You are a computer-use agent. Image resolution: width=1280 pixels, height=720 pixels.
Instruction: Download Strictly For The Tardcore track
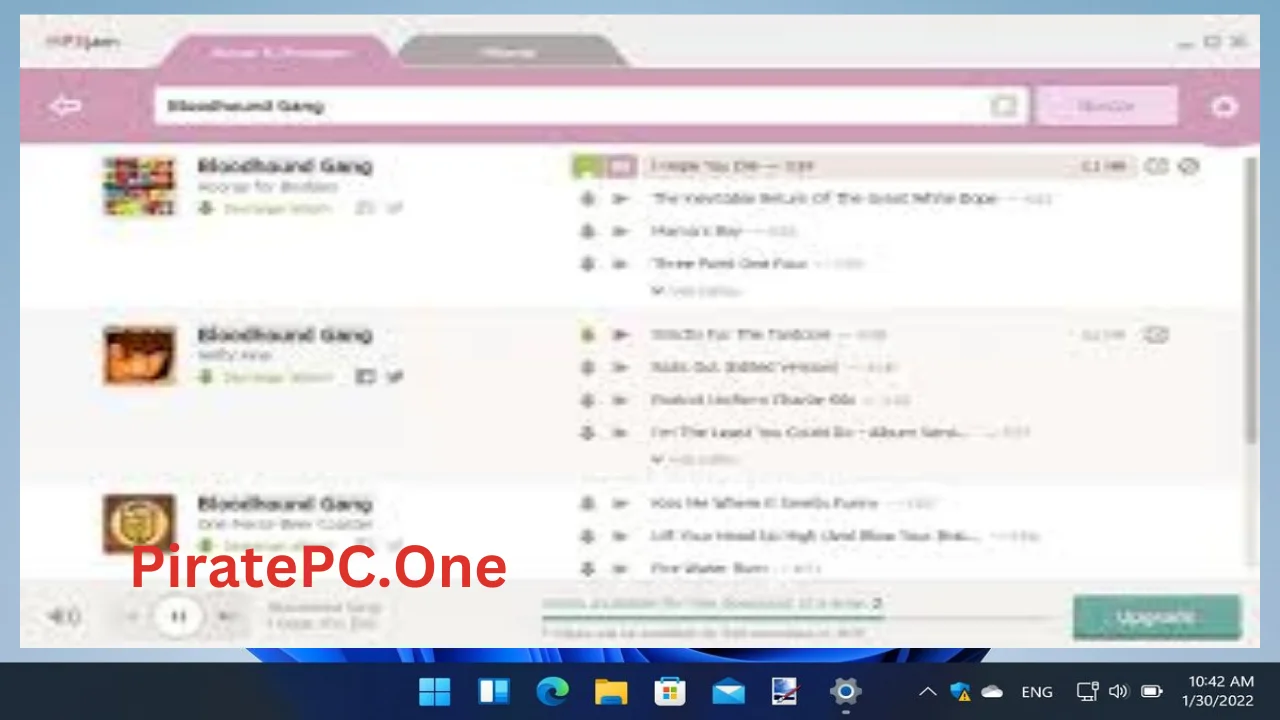pyautogui.click(x=587, y=335)
